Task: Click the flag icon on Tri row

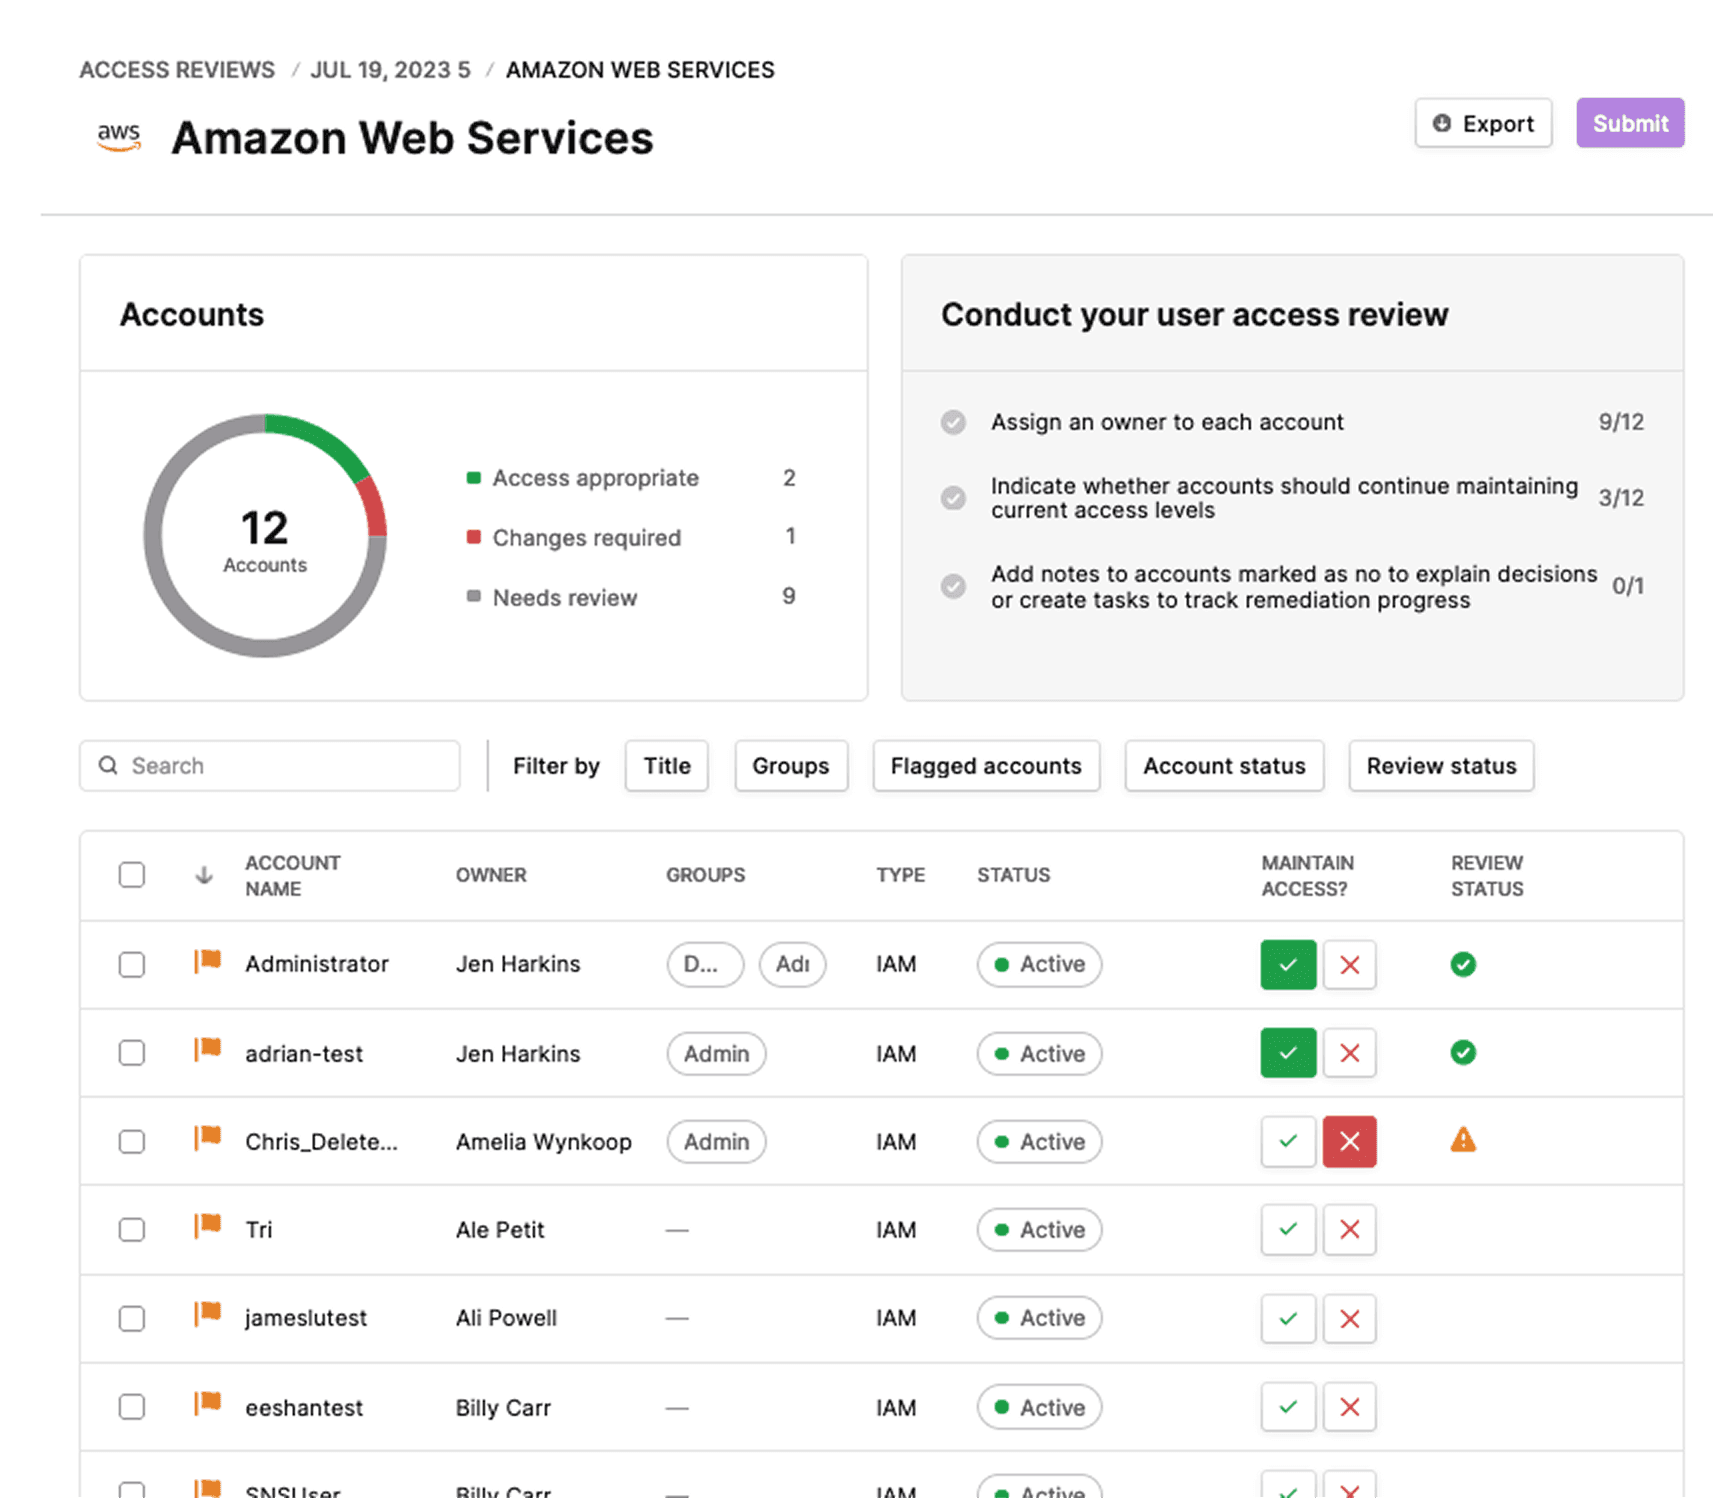Action: click(208, 1226)
